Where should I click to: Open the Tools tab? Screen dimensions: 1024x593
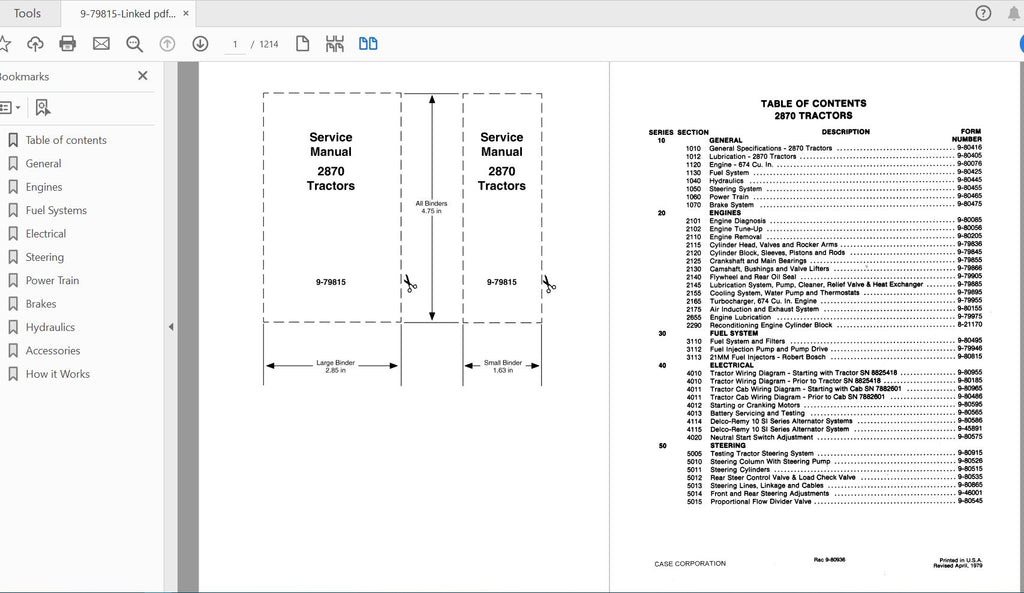click(27, 13)
